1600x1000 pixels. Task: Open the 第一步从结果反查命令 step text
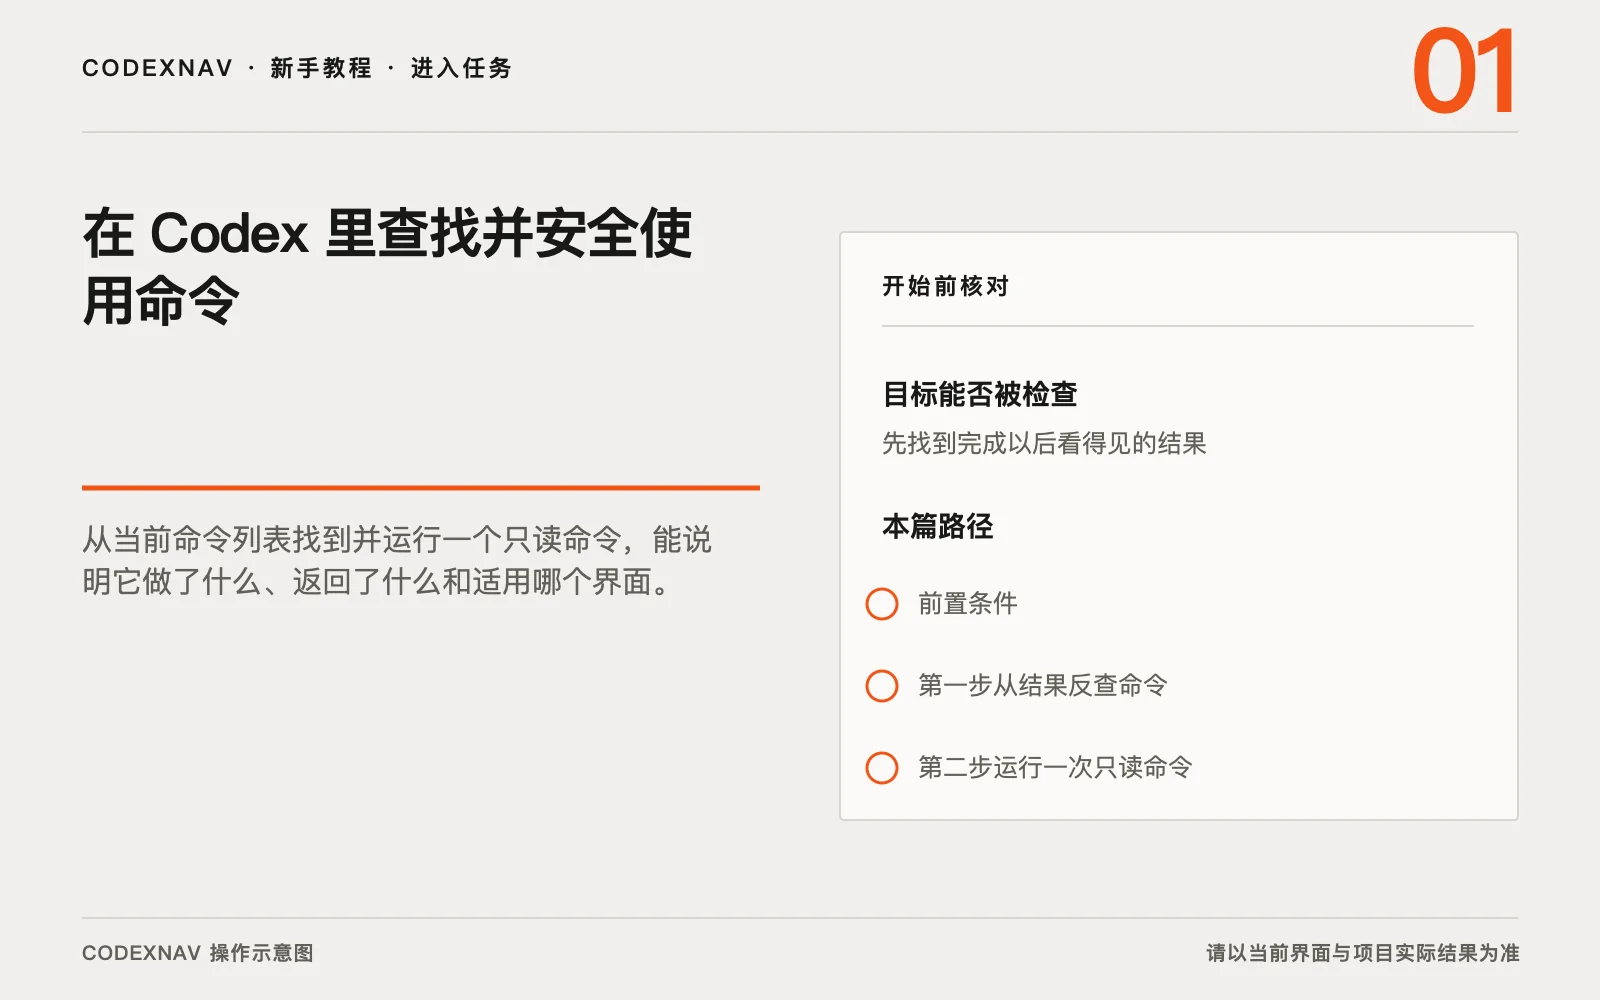1043,686
